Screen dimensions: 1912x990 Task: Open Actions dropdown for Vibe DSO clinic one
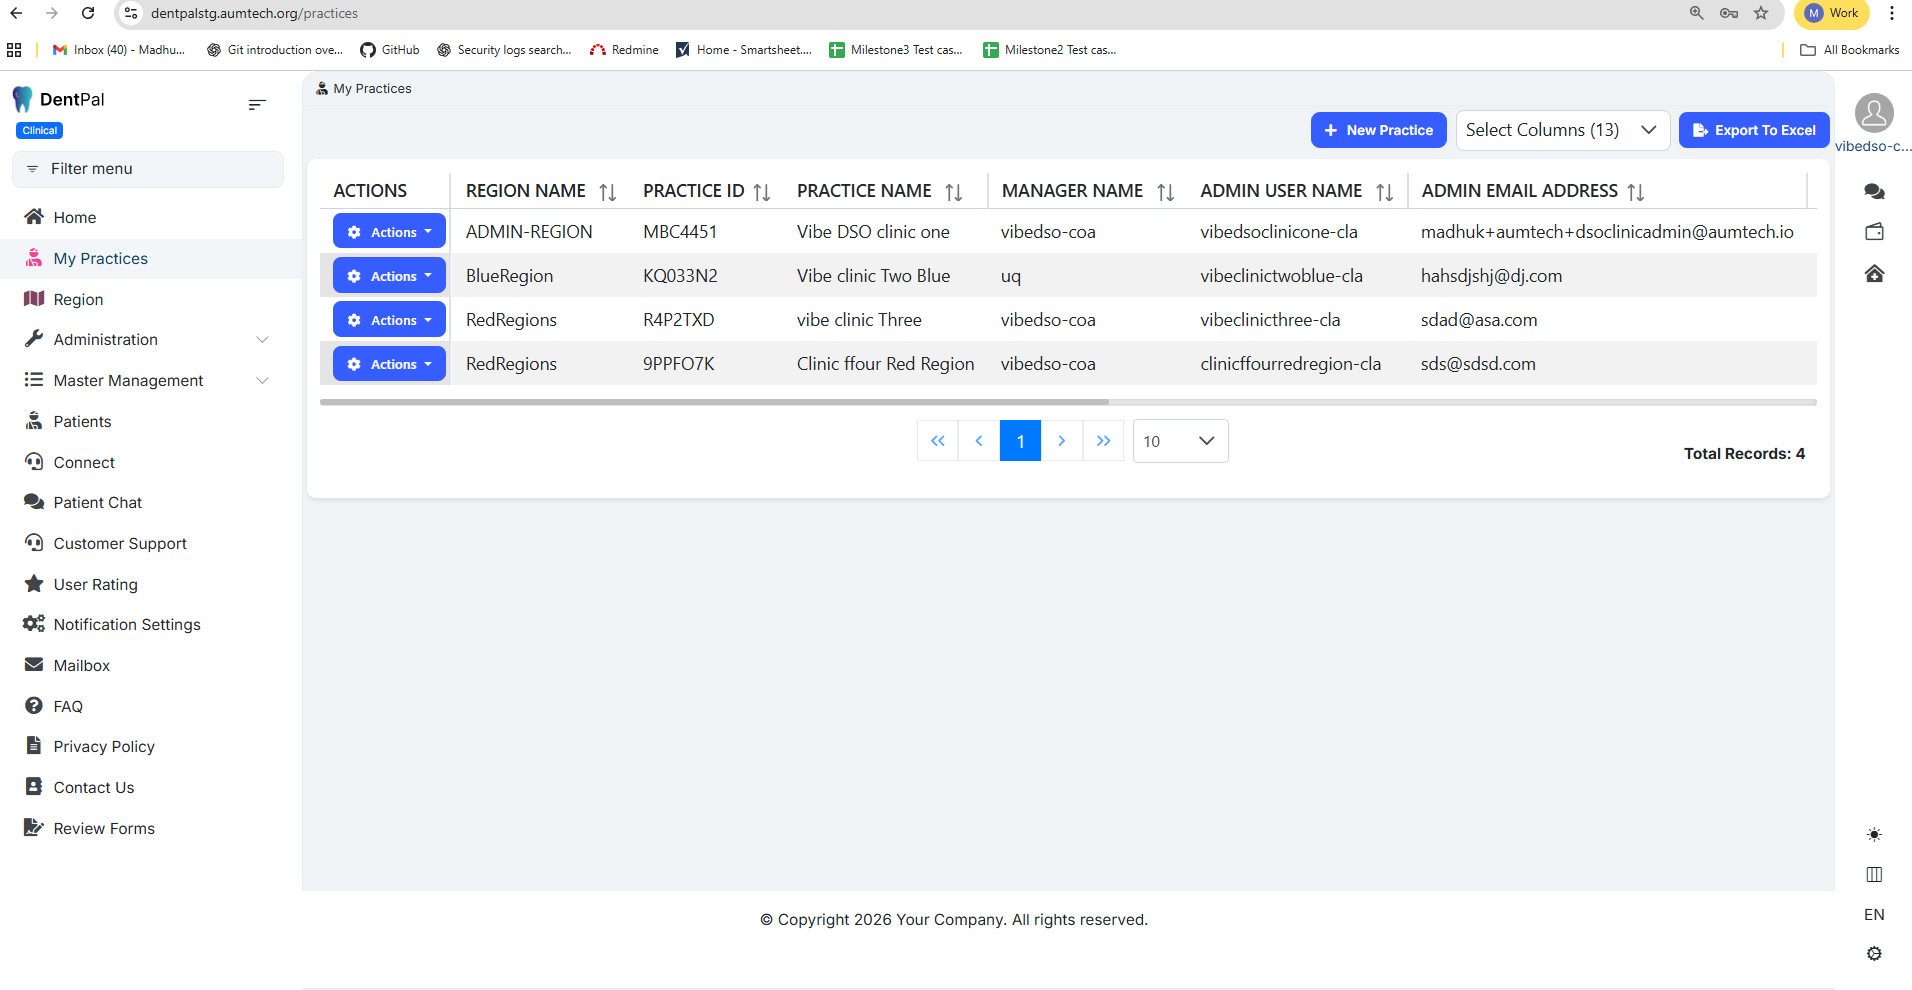coord(389,232)
